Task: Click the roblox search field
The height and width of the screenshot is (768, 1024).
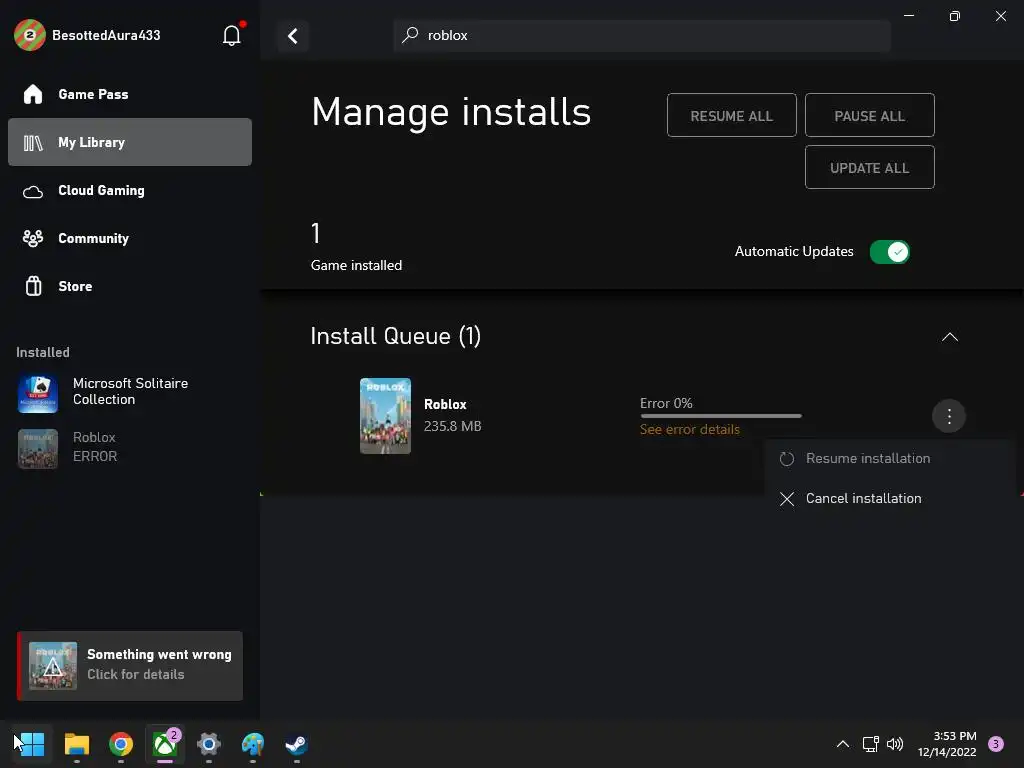Action: pyautogui.click(x=642, y=35)
